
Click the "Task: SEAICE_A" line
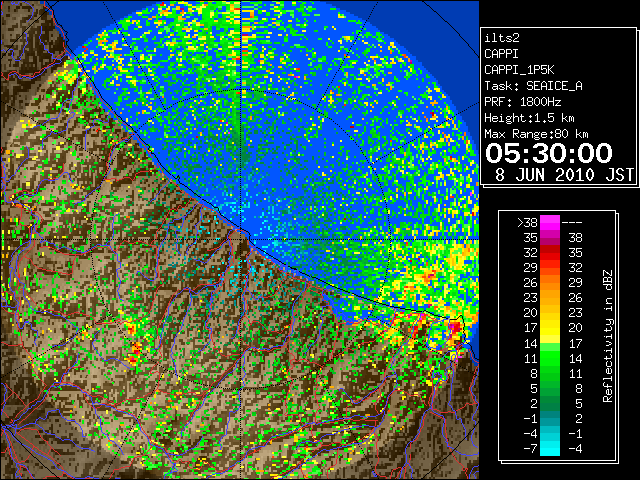pyautogui.click(x=533, y=86)
